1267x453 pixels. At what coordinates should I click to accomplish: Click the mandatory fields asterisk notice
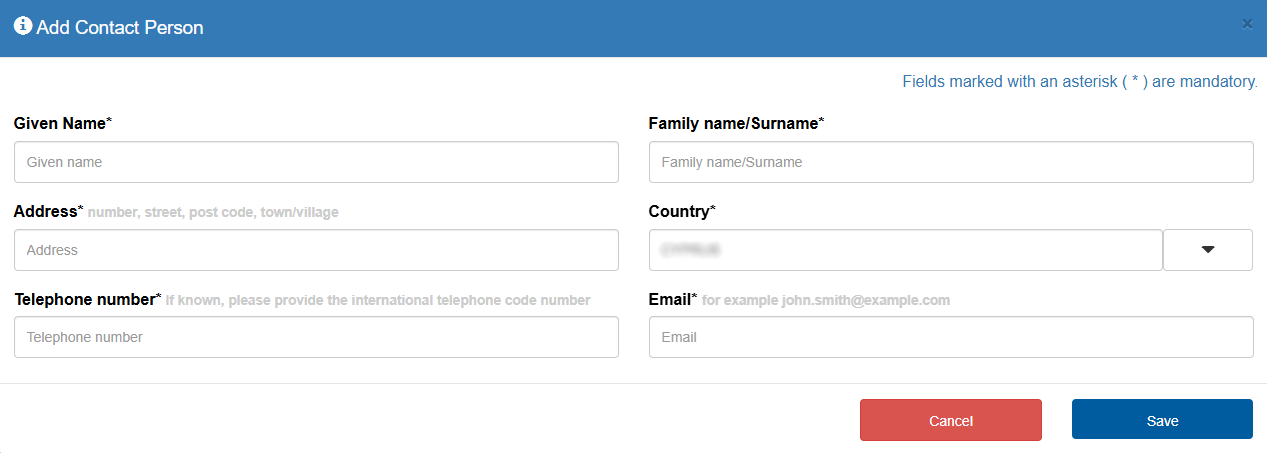[1079, 82]
